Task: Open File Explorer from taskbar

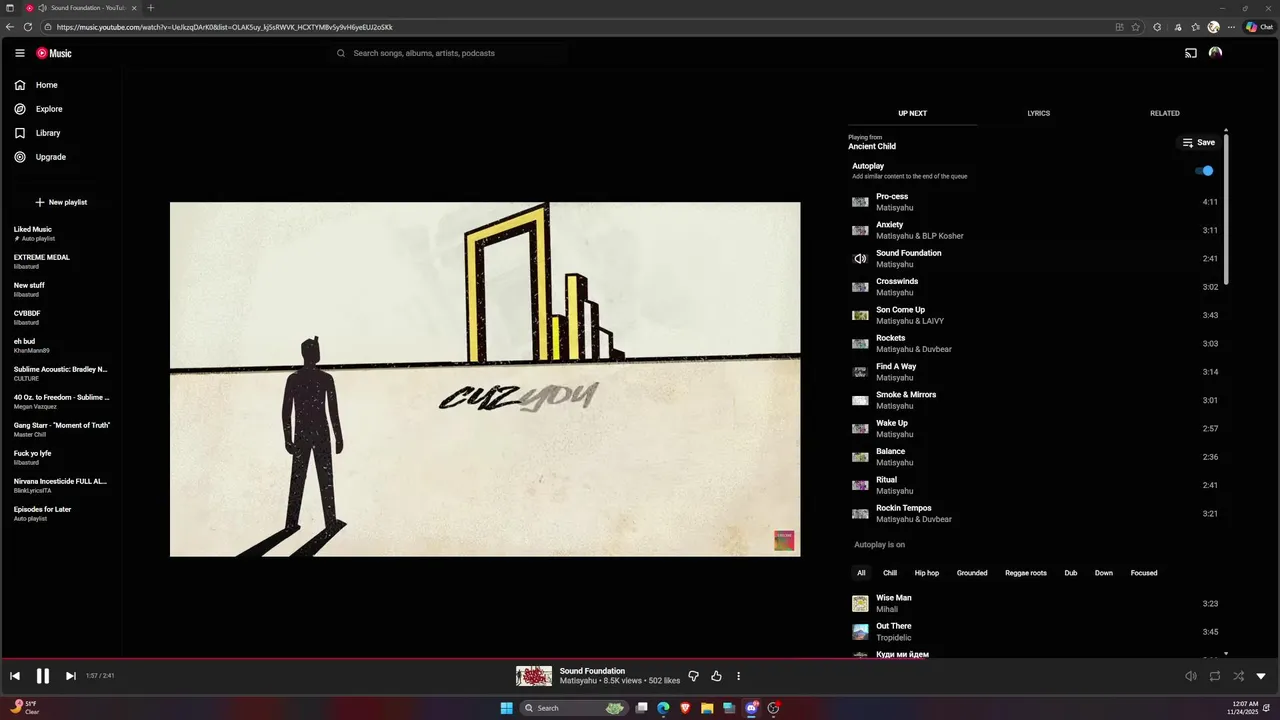Action: click(x=707, y=708)
